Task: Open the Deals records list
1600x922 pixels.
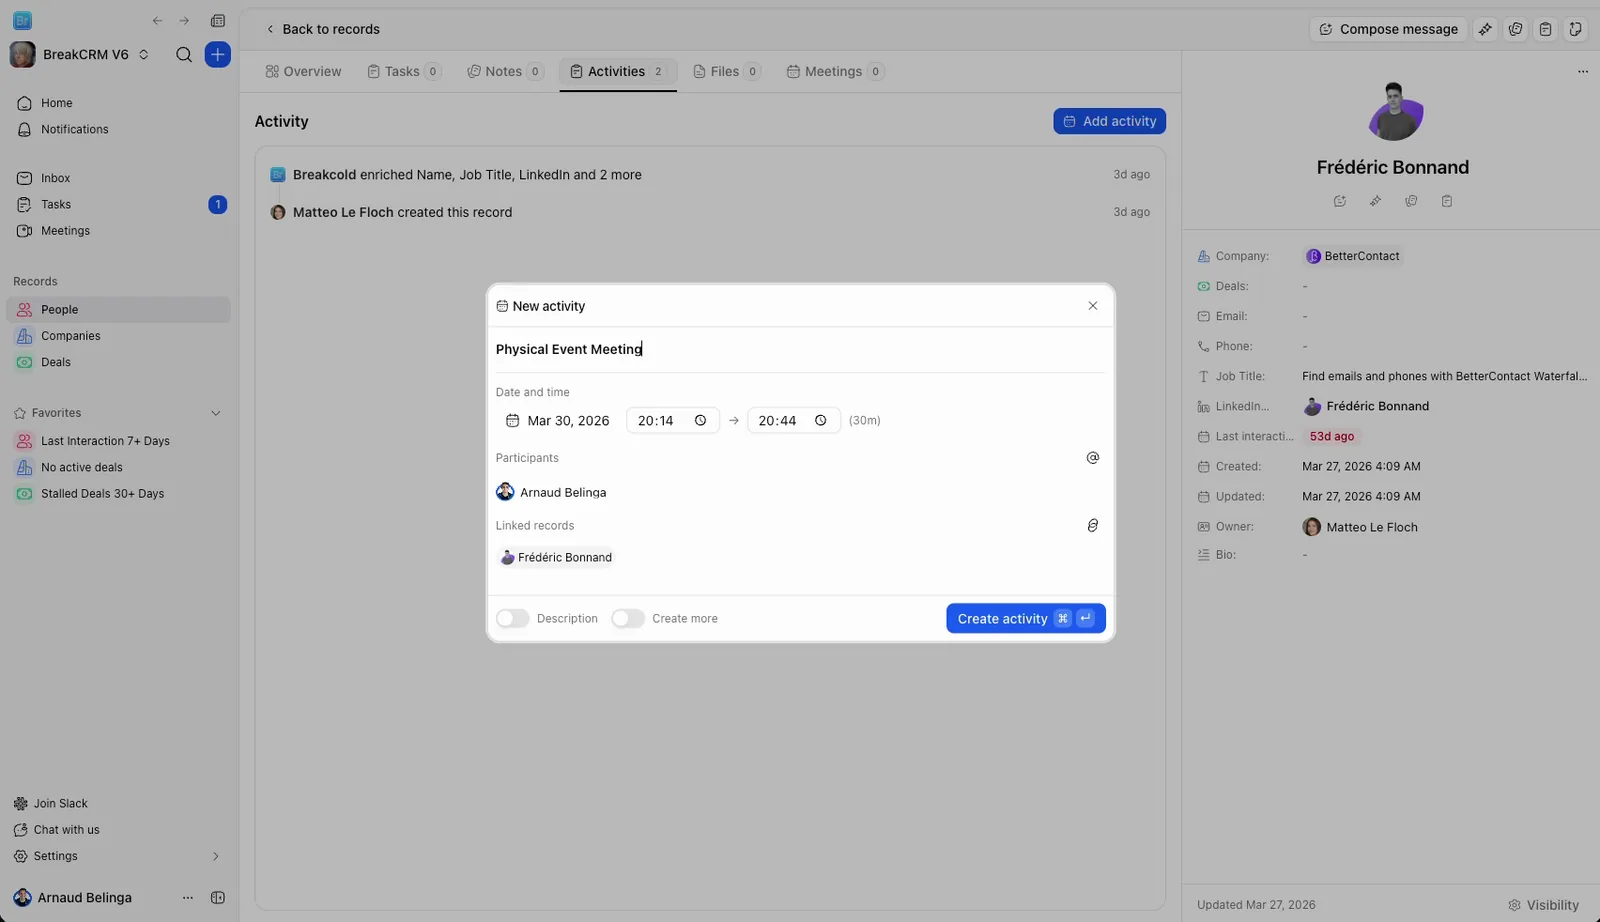Action: pos(118,363)
